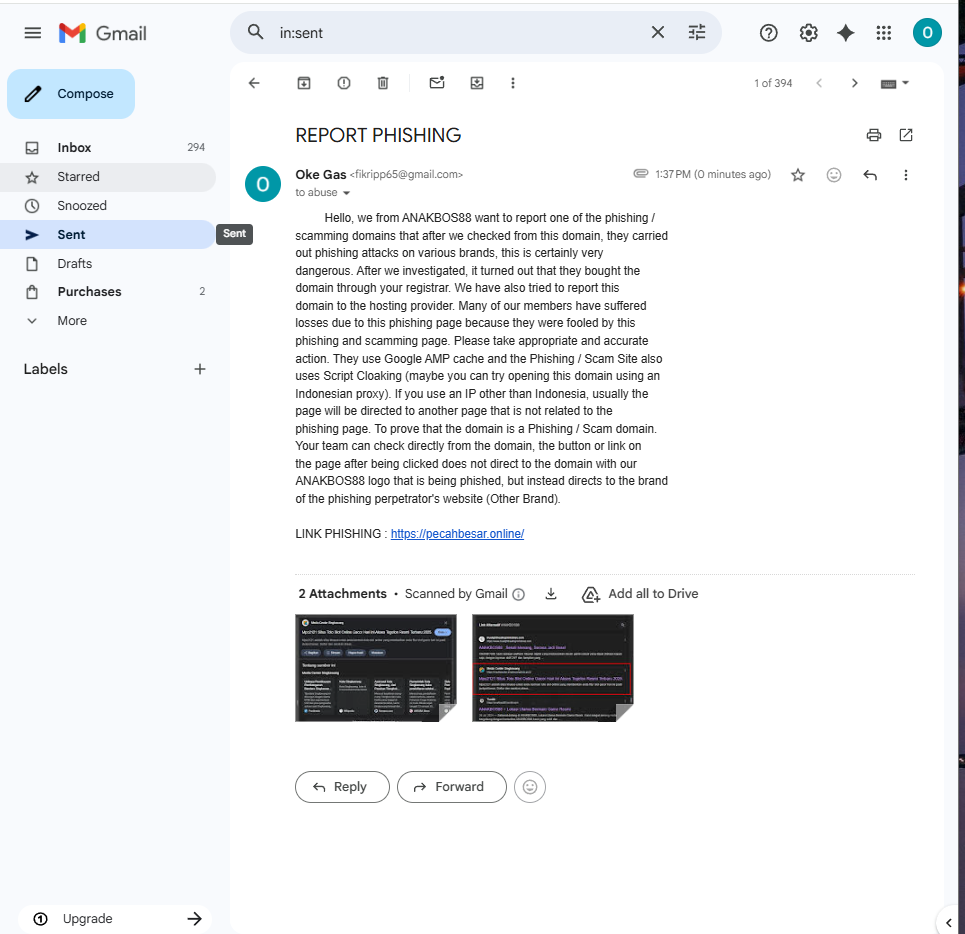Star the REPORT PHISHING message

pyautogui.click(x=798, y=175)
